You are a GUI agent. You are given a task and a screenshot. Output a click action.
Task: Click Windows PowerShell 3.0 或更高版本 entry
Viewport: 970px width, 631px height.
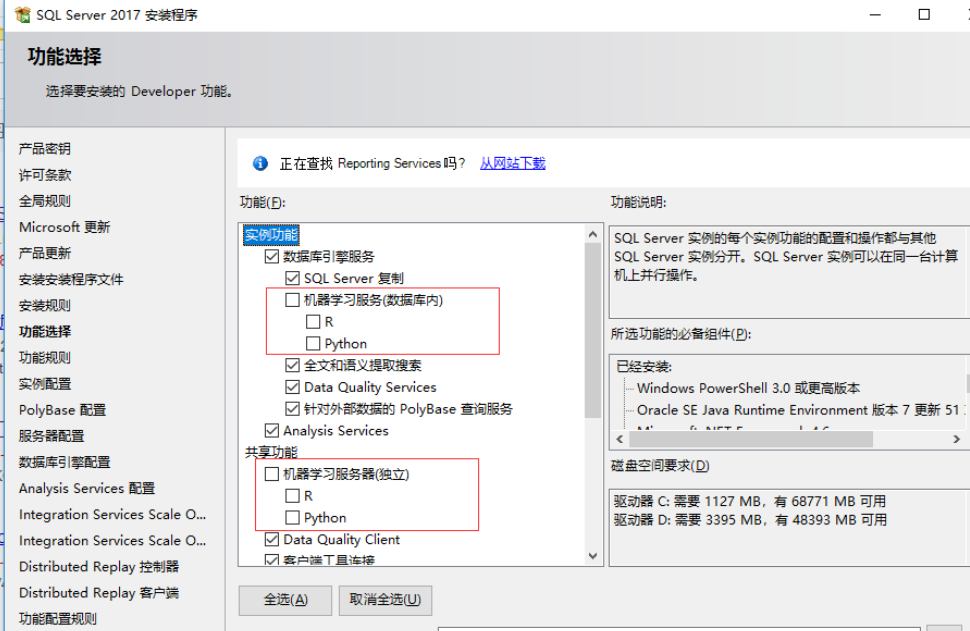[749, 388]
